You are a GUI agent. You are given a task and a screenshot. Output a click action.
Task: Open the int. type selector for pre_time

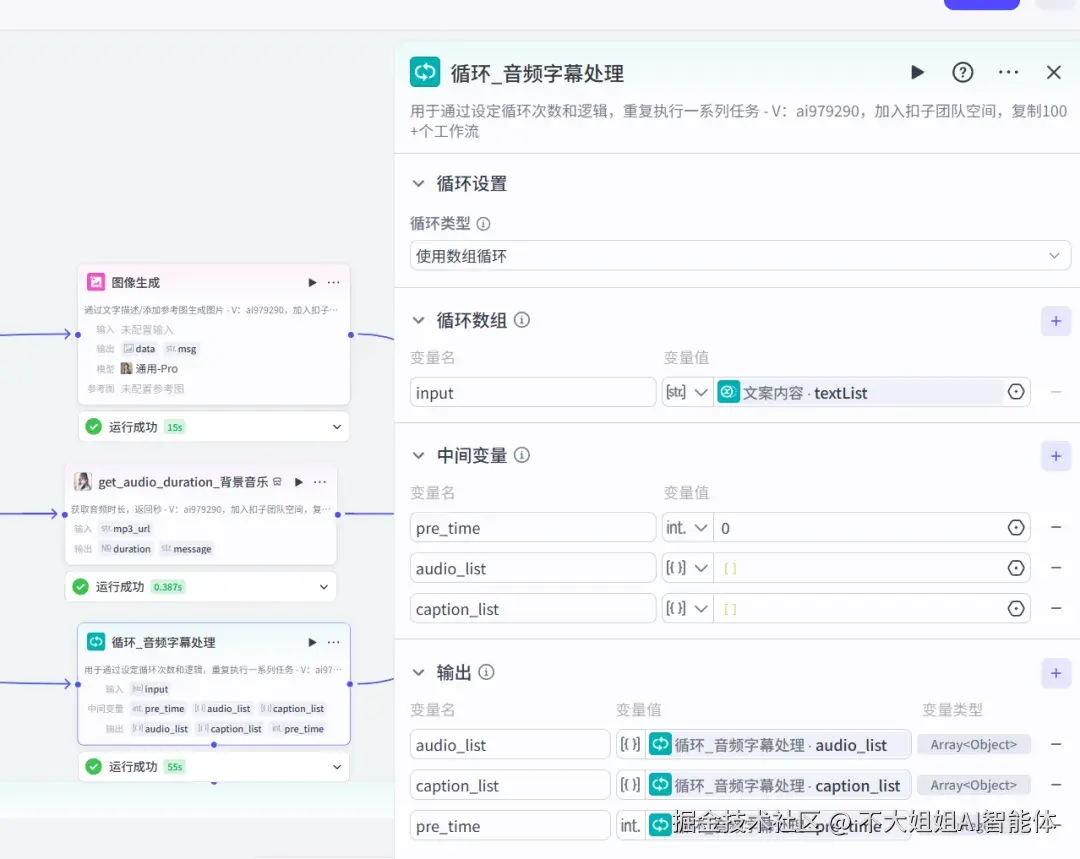click(x=687, y=527)
